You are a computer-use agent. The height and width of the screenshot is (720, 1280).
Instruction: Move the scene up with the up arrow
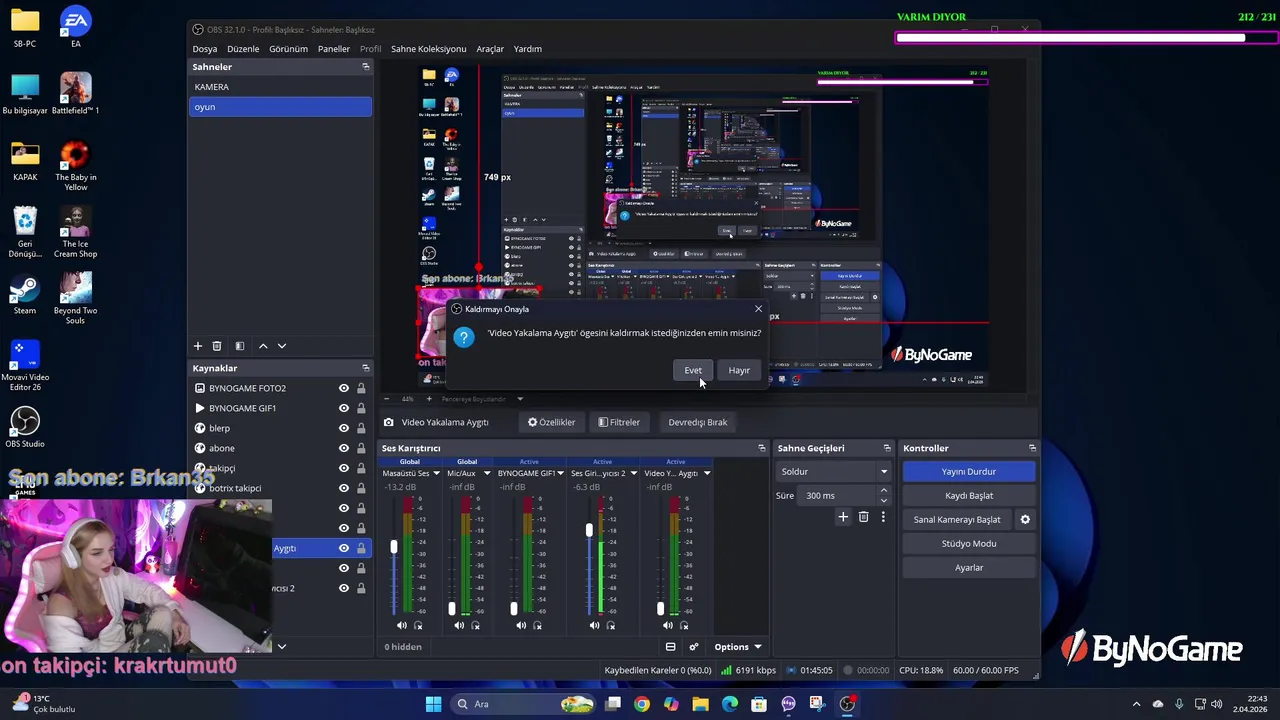pos(263,346)
